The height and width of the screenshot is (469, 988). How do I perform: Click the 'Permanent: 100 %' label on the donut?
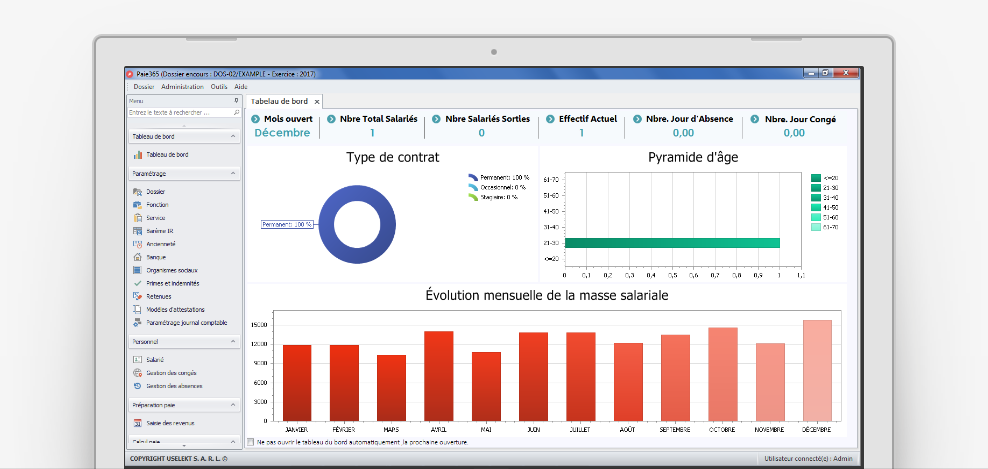pos(287,224)
